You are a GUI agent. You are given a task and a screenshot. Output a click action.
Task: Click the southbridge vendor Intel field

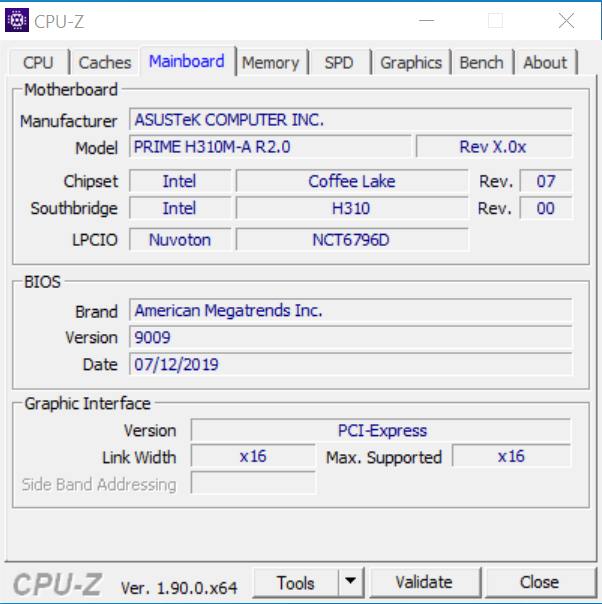(180, 208)
